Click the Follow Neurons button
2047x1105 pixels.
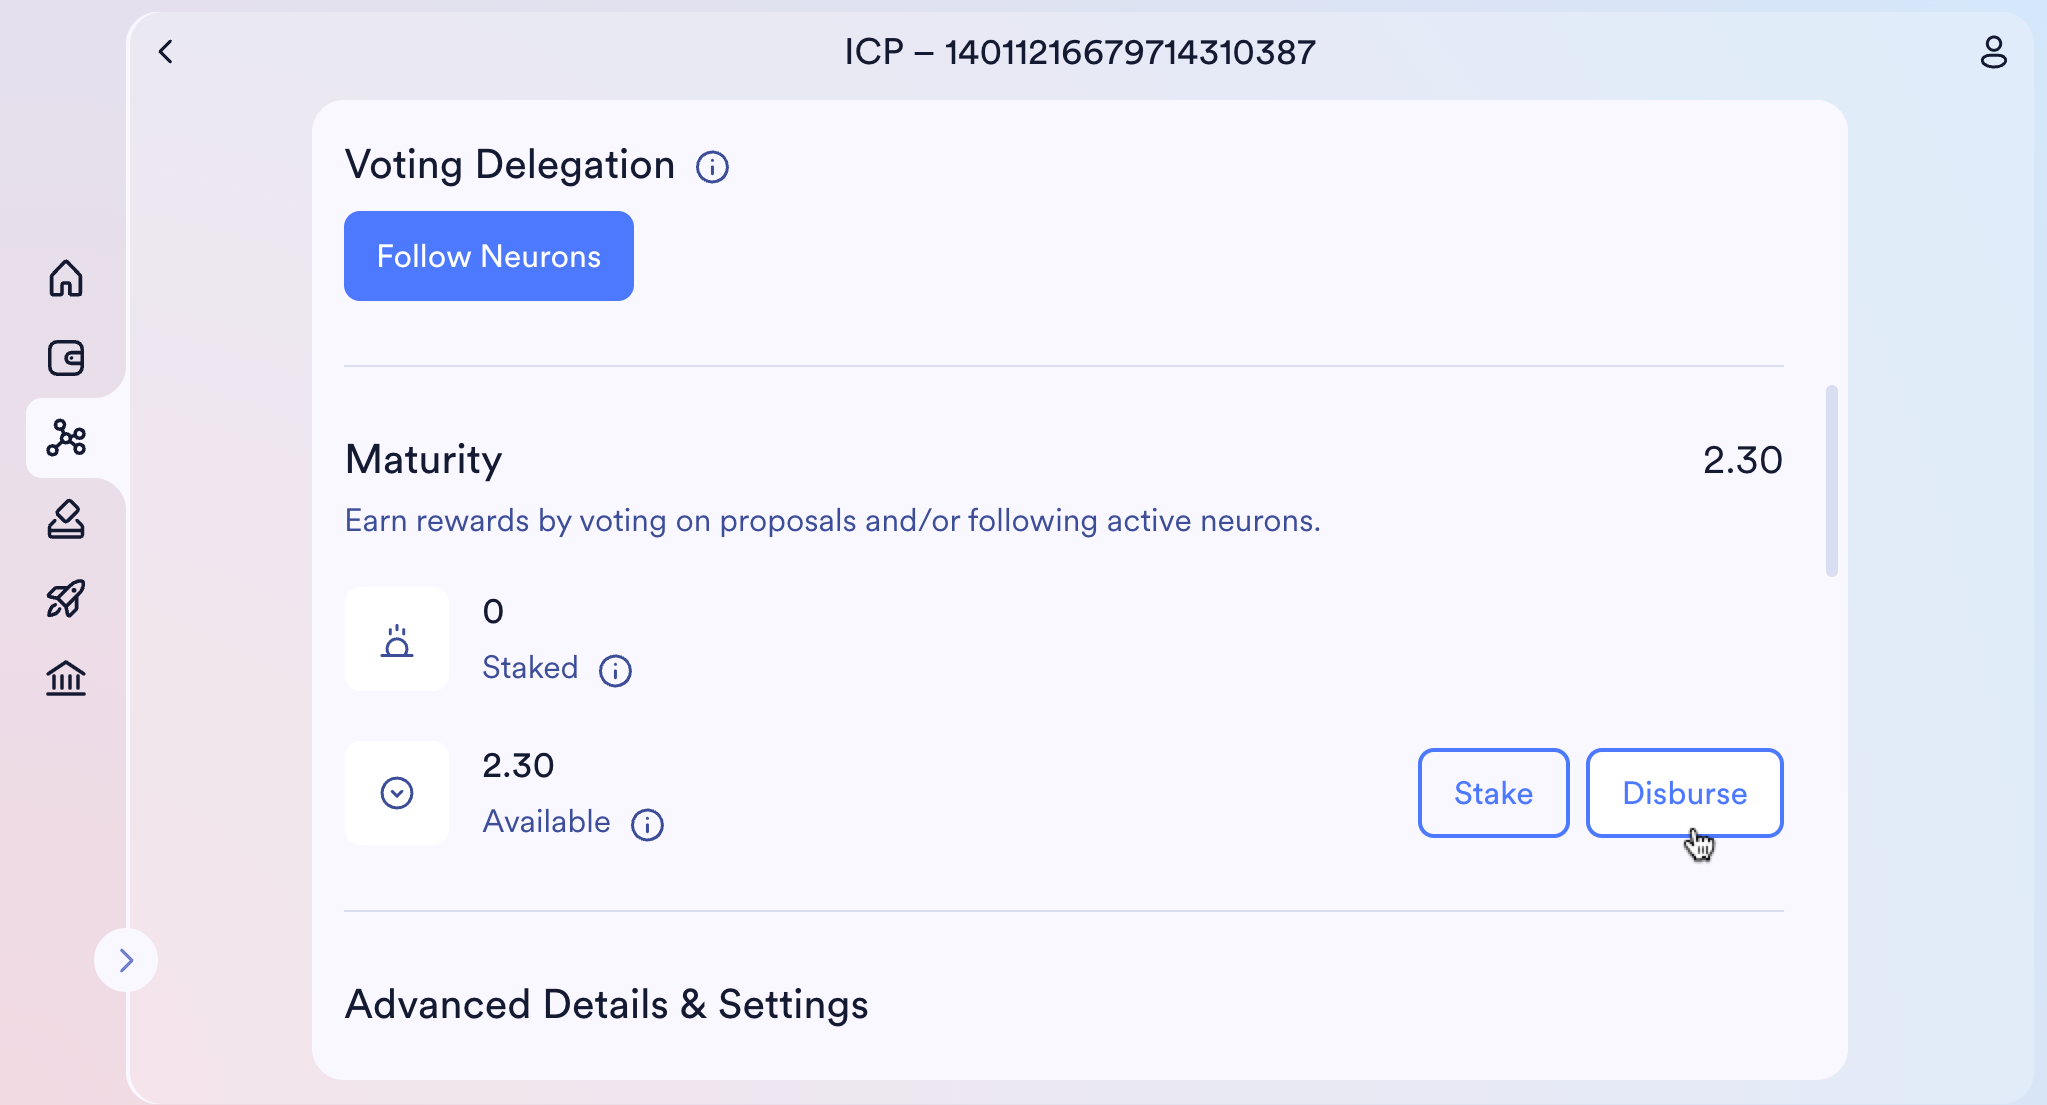pyautogui.click(x=488, y=256)
